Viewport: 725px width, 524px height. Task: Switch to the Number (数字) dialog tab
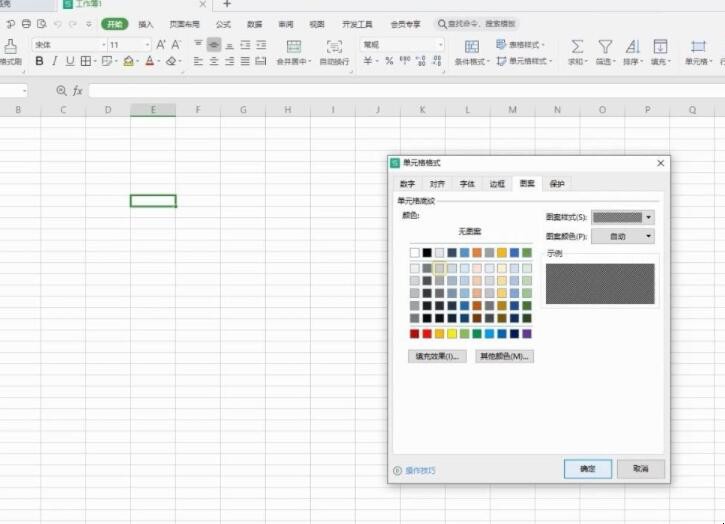point(407,184)
